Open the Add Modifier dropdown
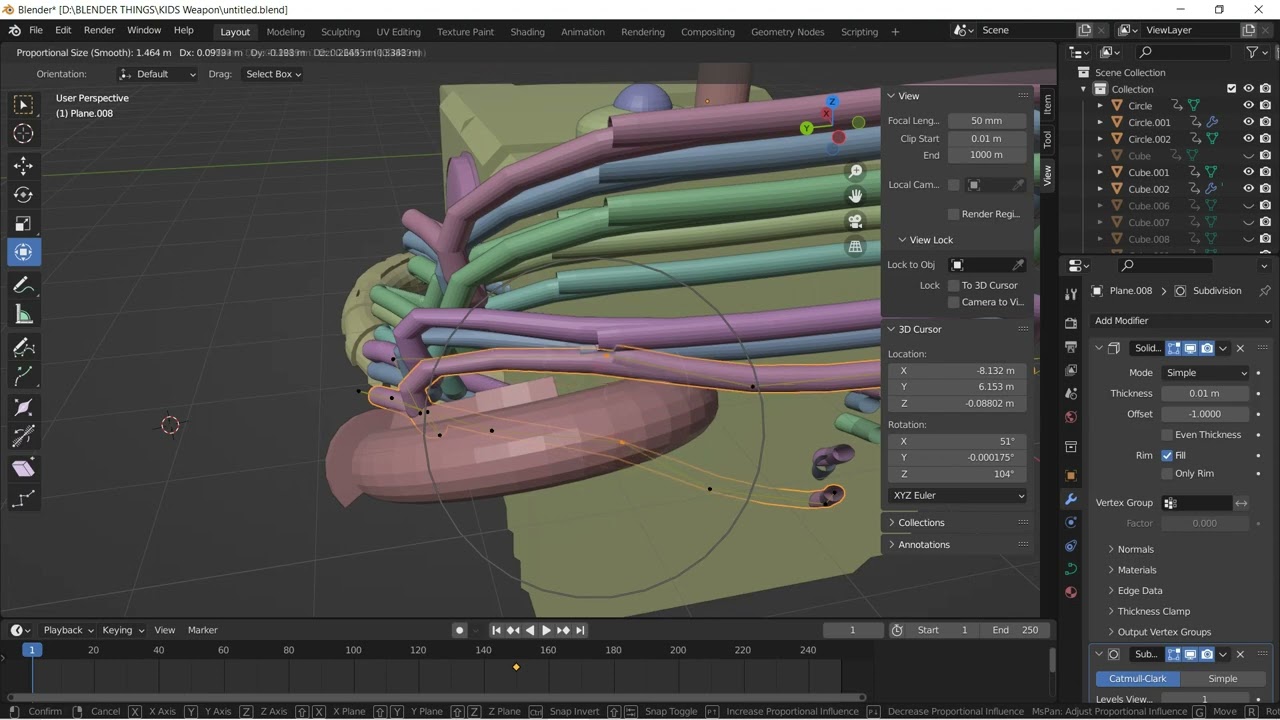Viewport: 1280px width, 720px height. (1182, 321)
